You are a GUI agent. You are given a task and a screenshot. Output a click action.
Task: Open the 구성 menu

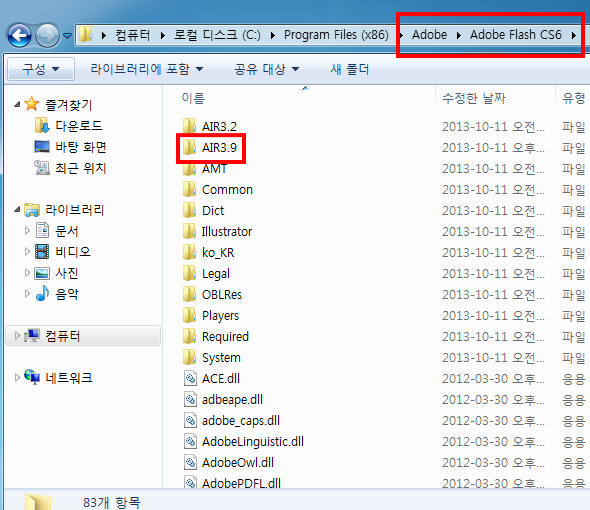click(x=41, y=69)
